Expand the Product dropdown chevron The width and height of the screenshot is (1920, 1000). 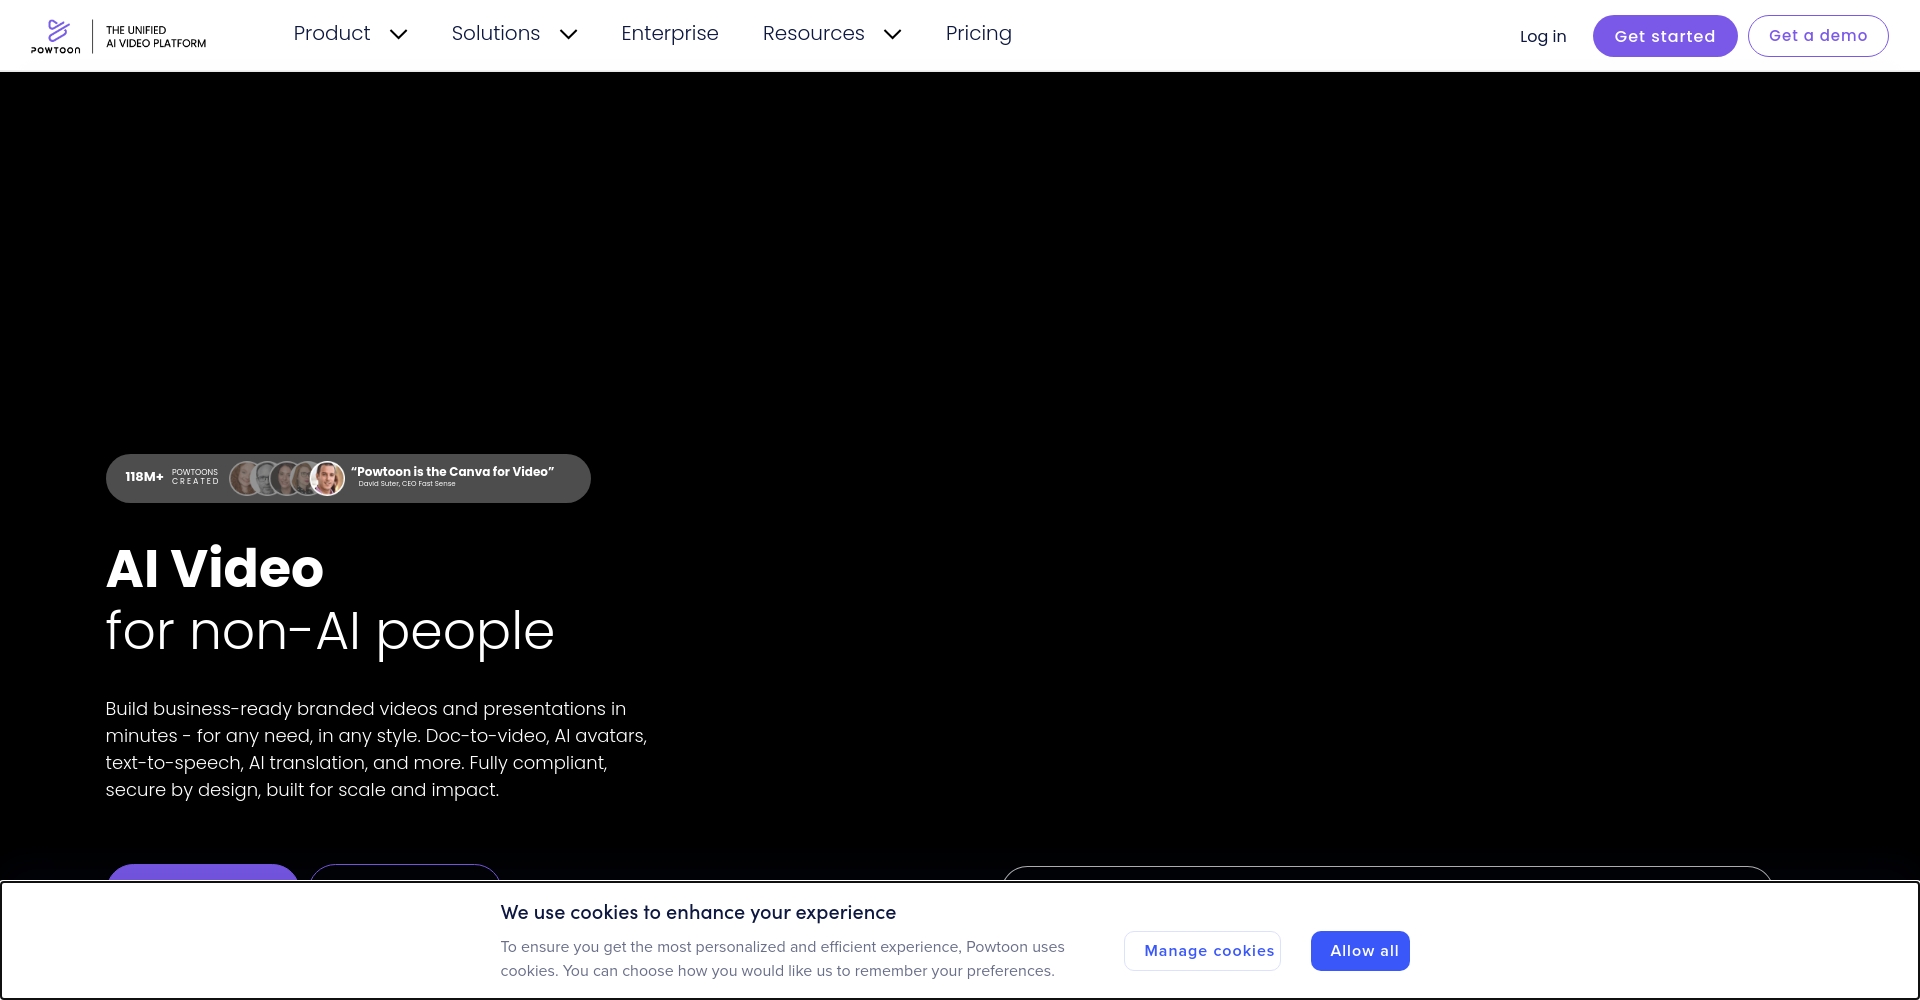(398, 35)
